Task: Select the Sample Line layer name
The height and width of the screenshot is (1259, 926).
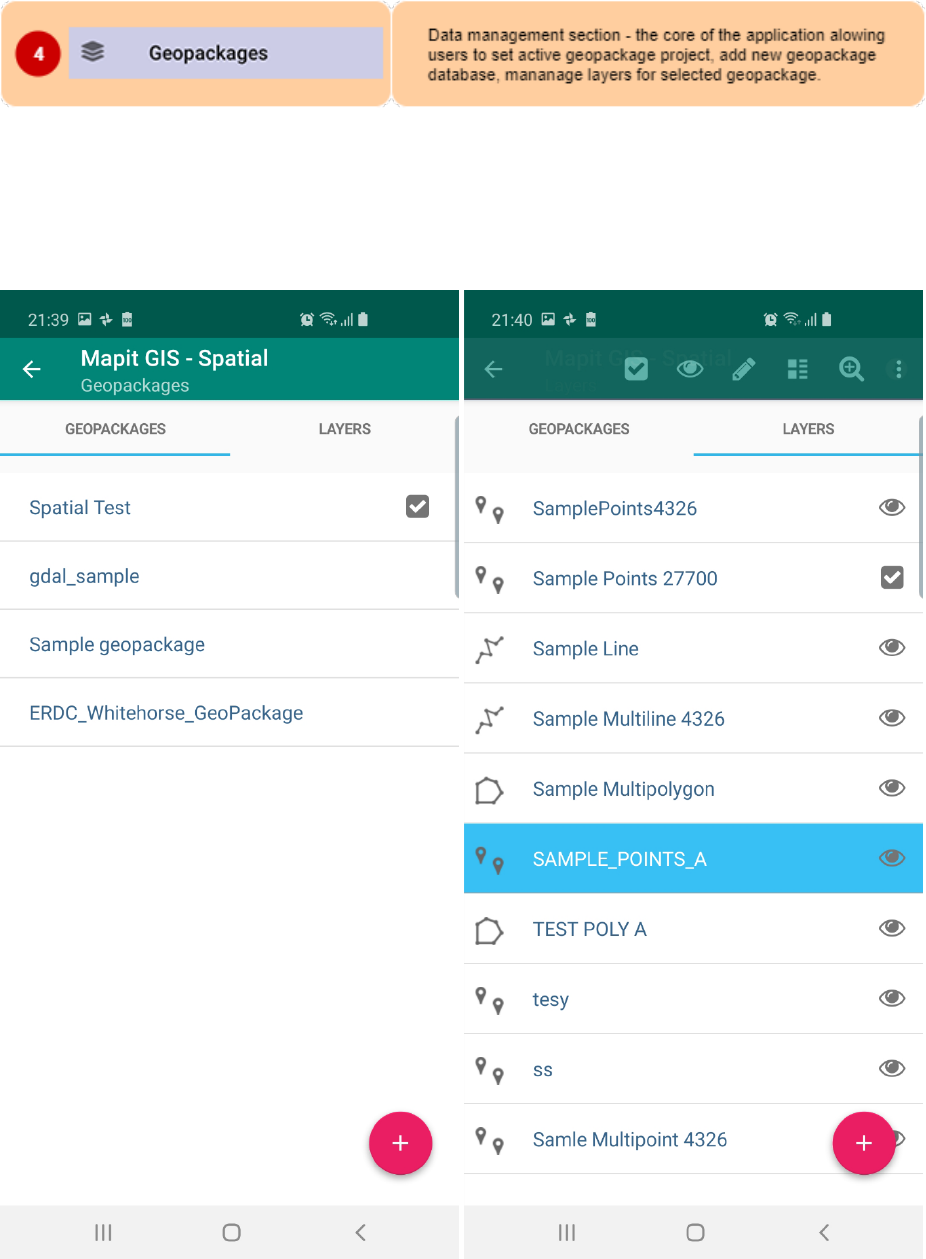Action: coord(586,649)
